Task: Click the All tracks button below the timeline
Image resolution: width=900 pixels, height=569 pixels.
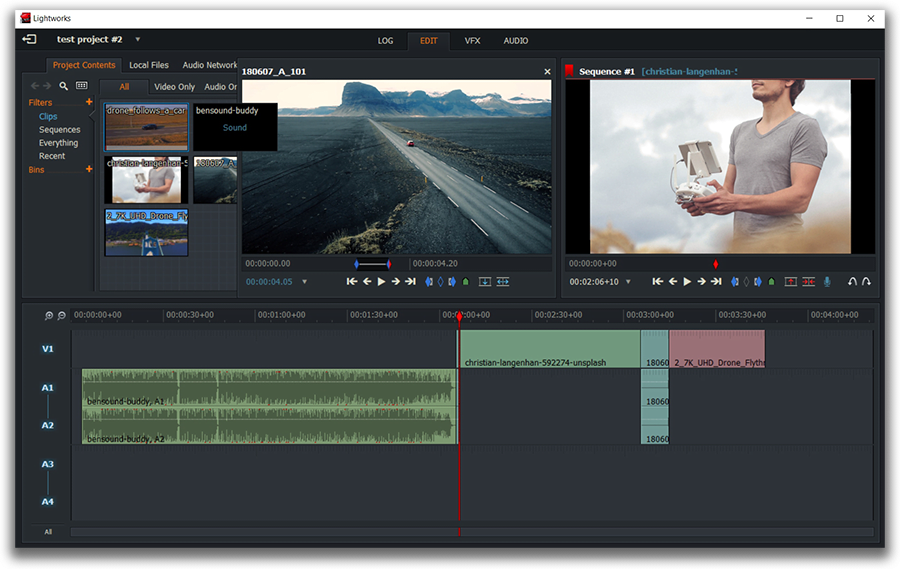Action: pyautogui.click(x=47, y=532)
